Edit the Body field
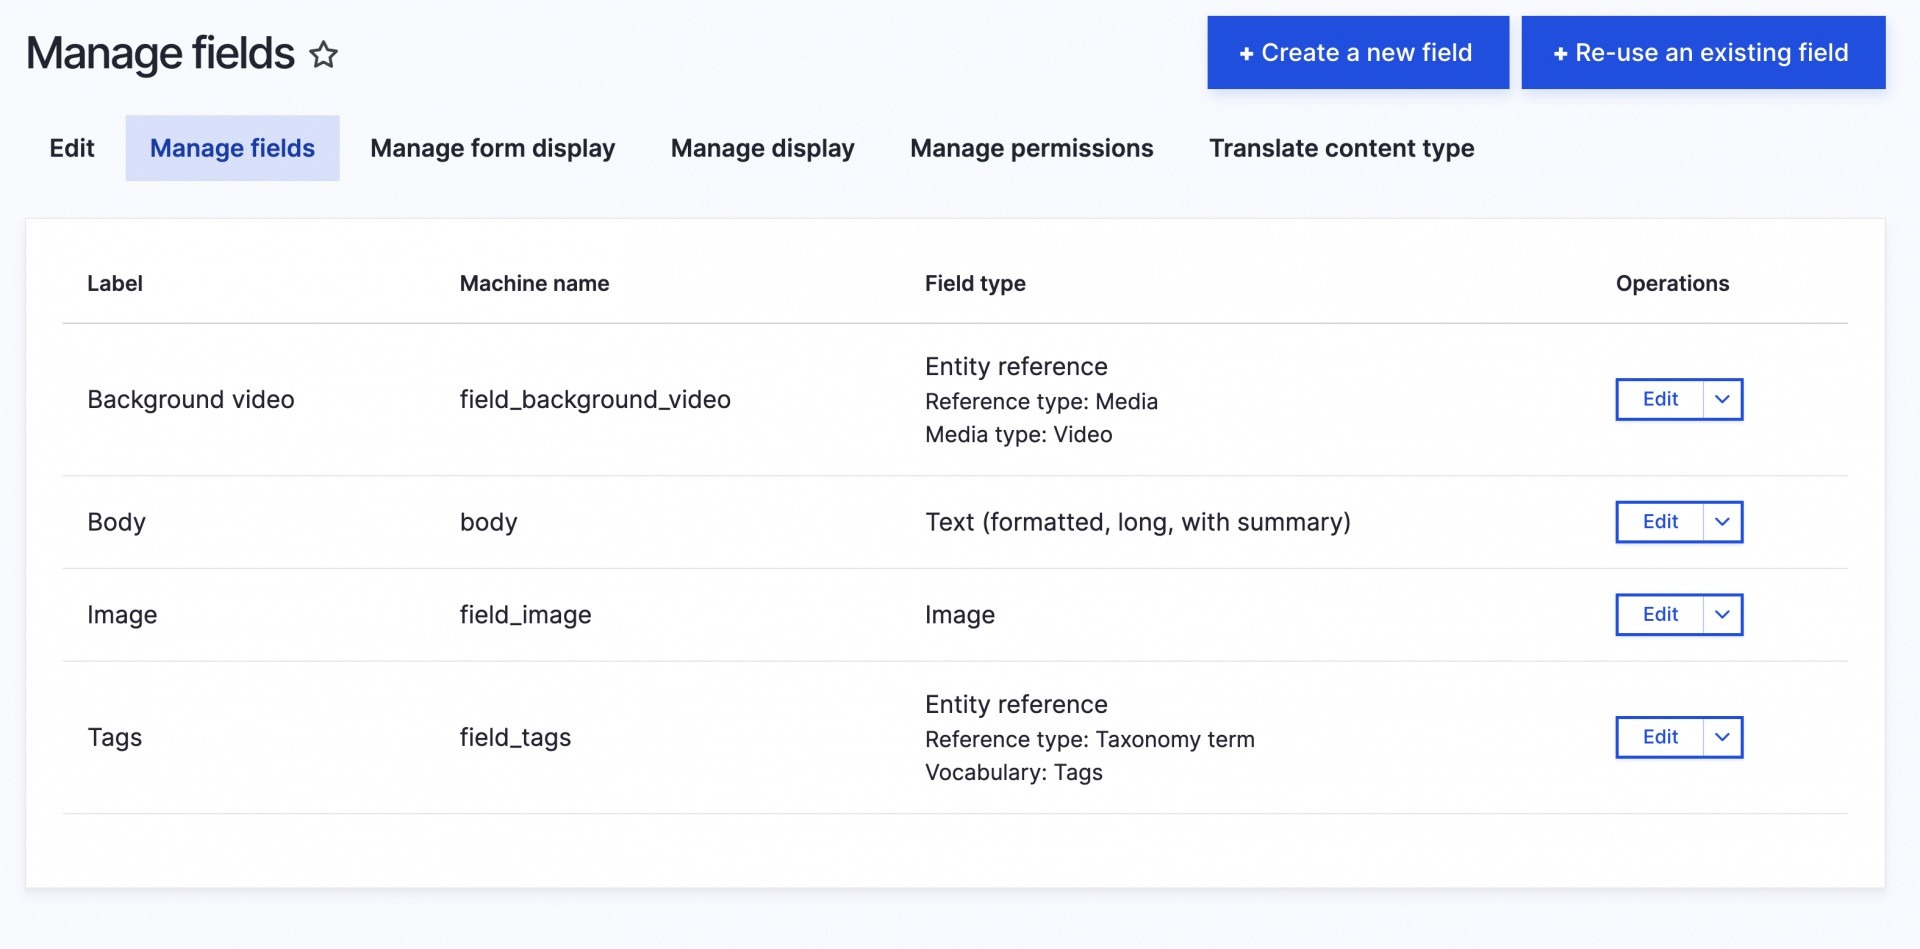Image resolution: width=1920 pixels, height=949 pixels. [x=1660, y=522]
